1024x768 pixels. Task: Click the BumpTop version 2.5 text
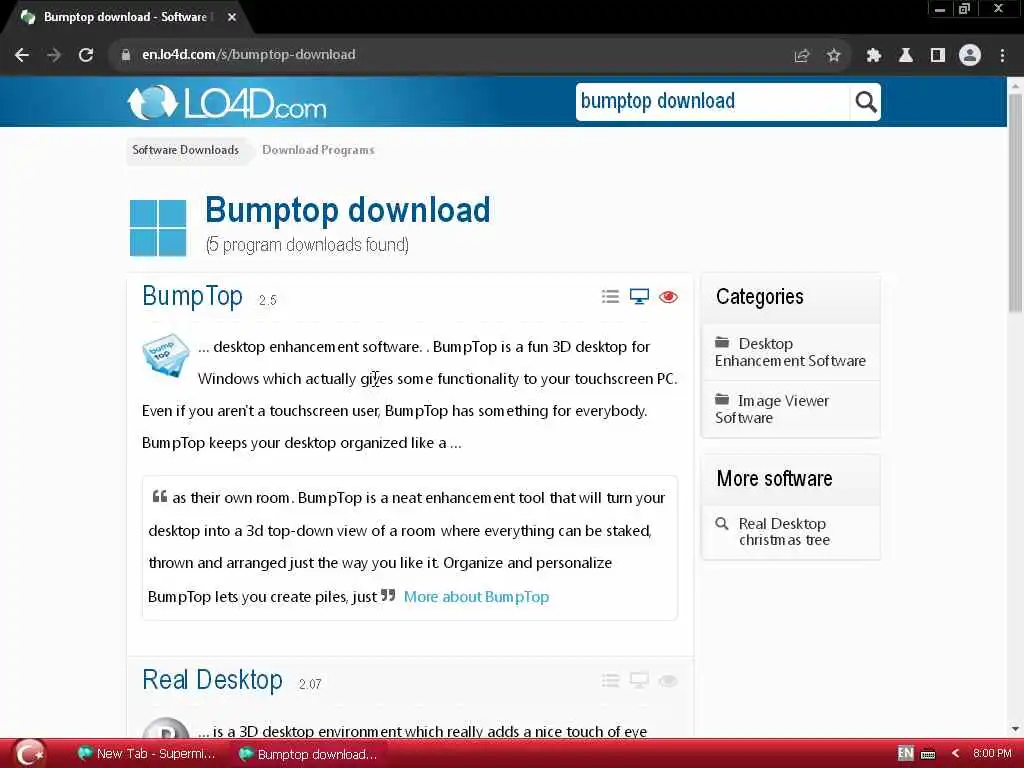coord(267,300)
